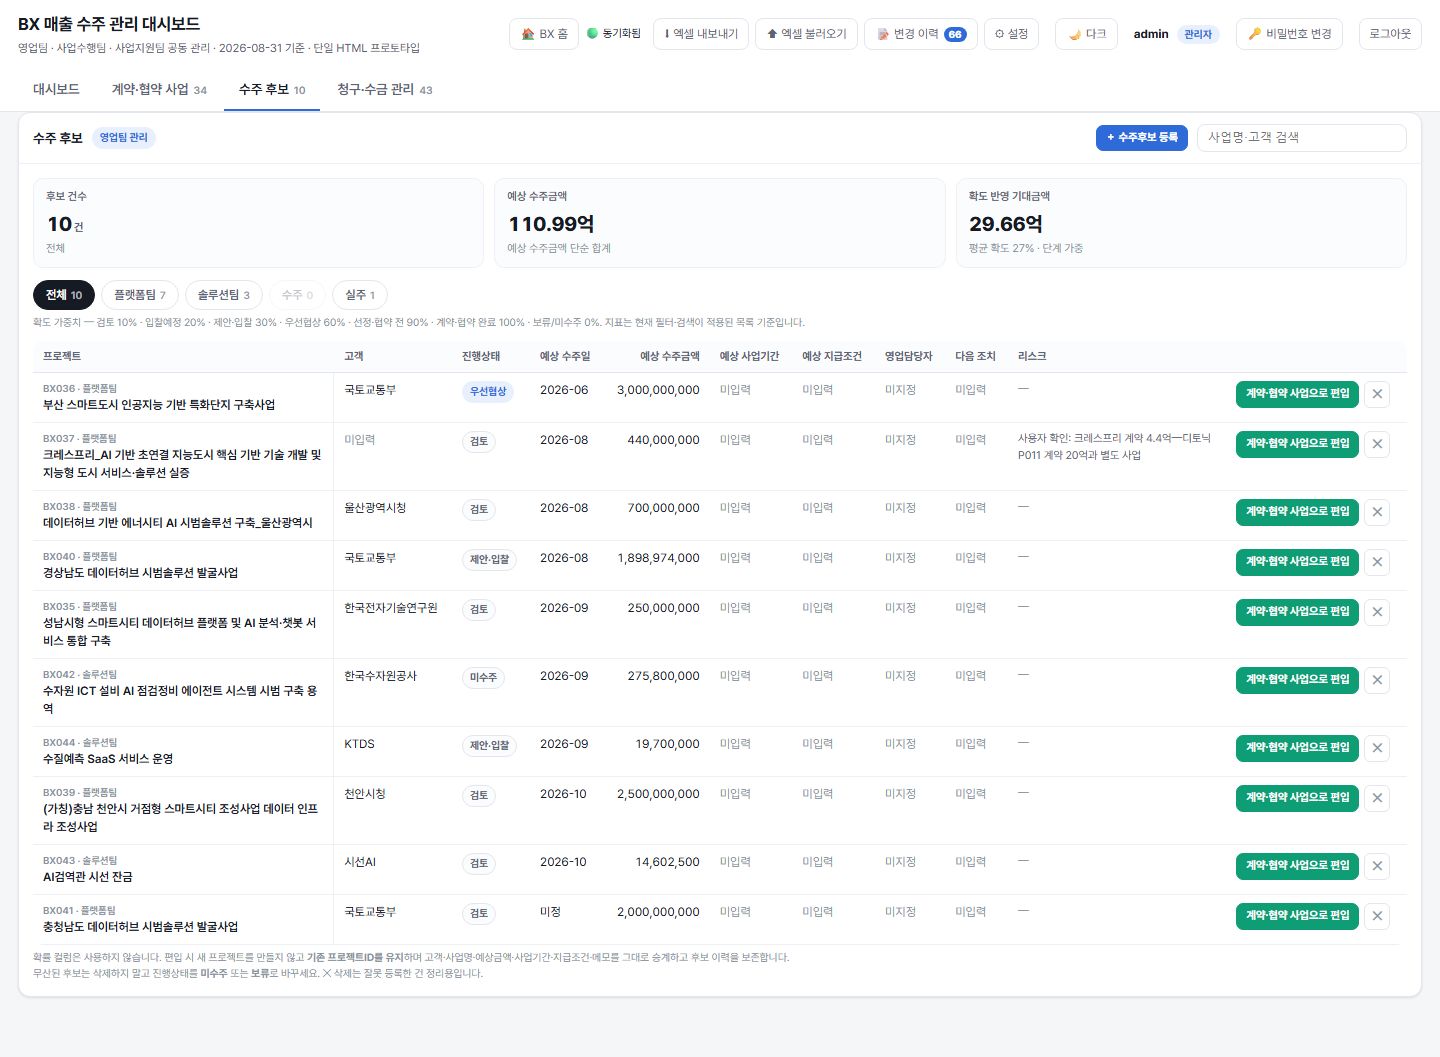Viewport: 1440px width, 1057px height.
Task: Switch to 계약·협약 사업 tab
Action: click(x=159, y=90)
